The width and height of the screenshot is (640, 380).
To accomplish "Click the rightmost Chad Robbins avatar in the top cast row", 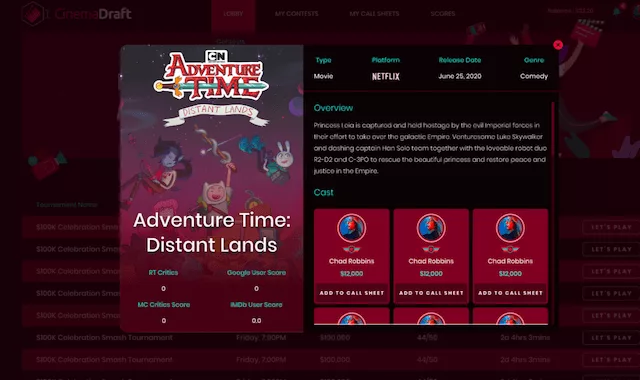I will [x=510, y=228].
